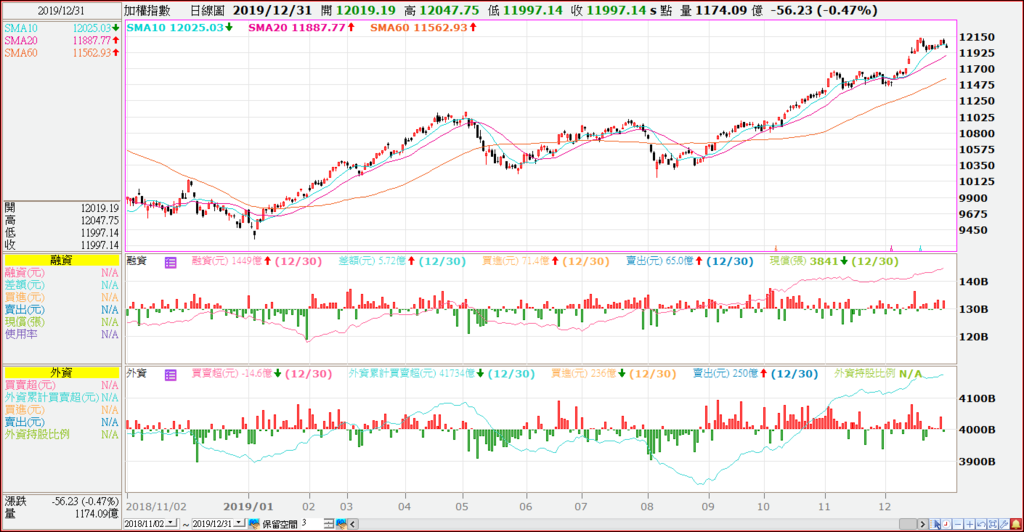The width and height of the screenshot is (1024, 532).
Task: Select 現償(張) row in left panel
Action: pos(61,322)
